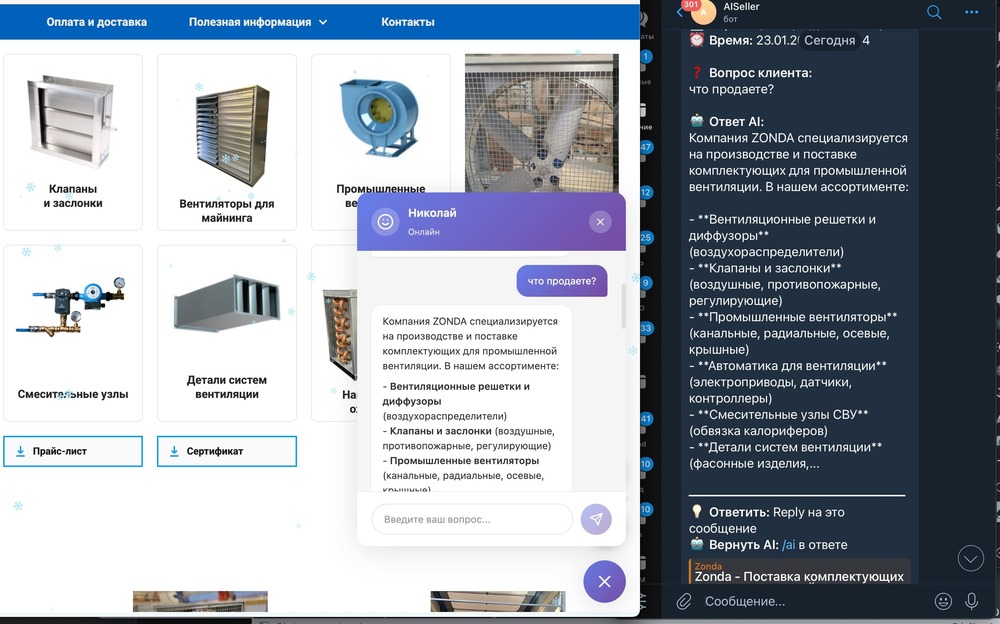Open search in the AISeller Telegram chat
Image resolution: width=1000 pixels, height=624 pixels.
933,13
